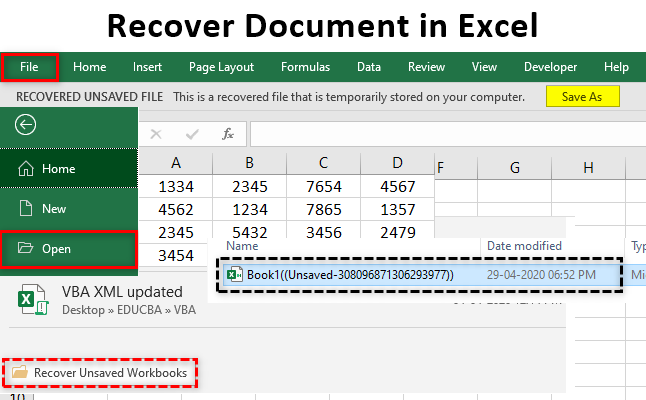The image size is (646, 400).
Task: Click cell containing 4567
Action: click(x=397, y=187)
